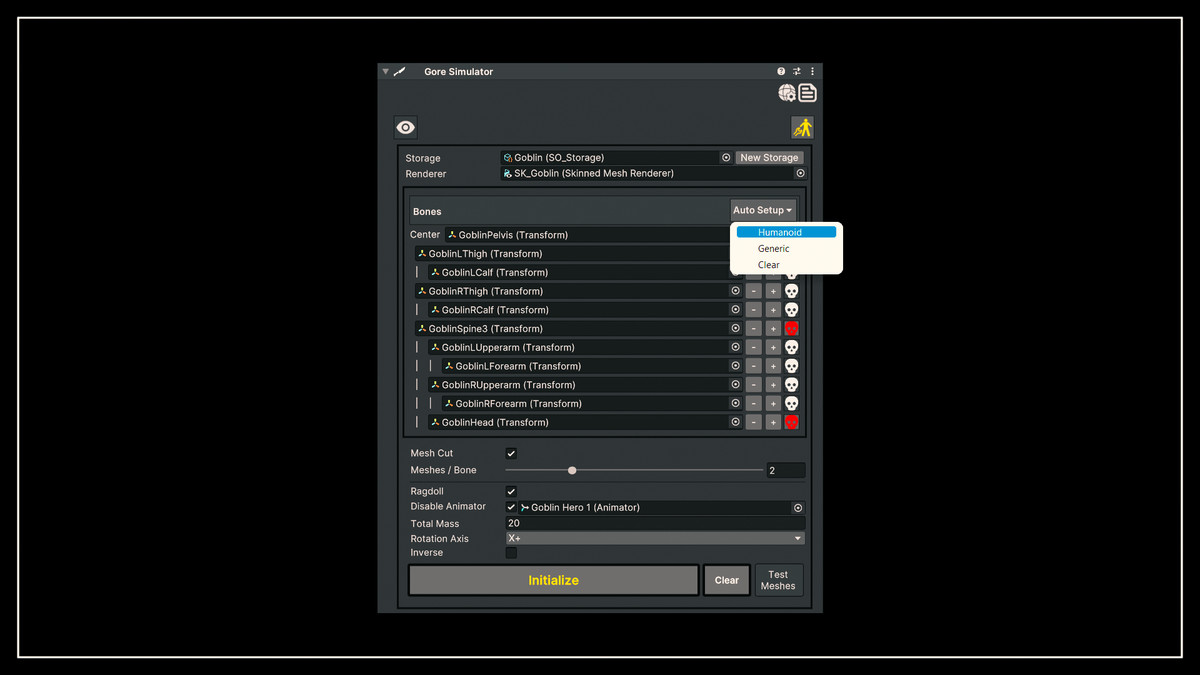Open object picker for GoblinRThigh

point(735,291)
